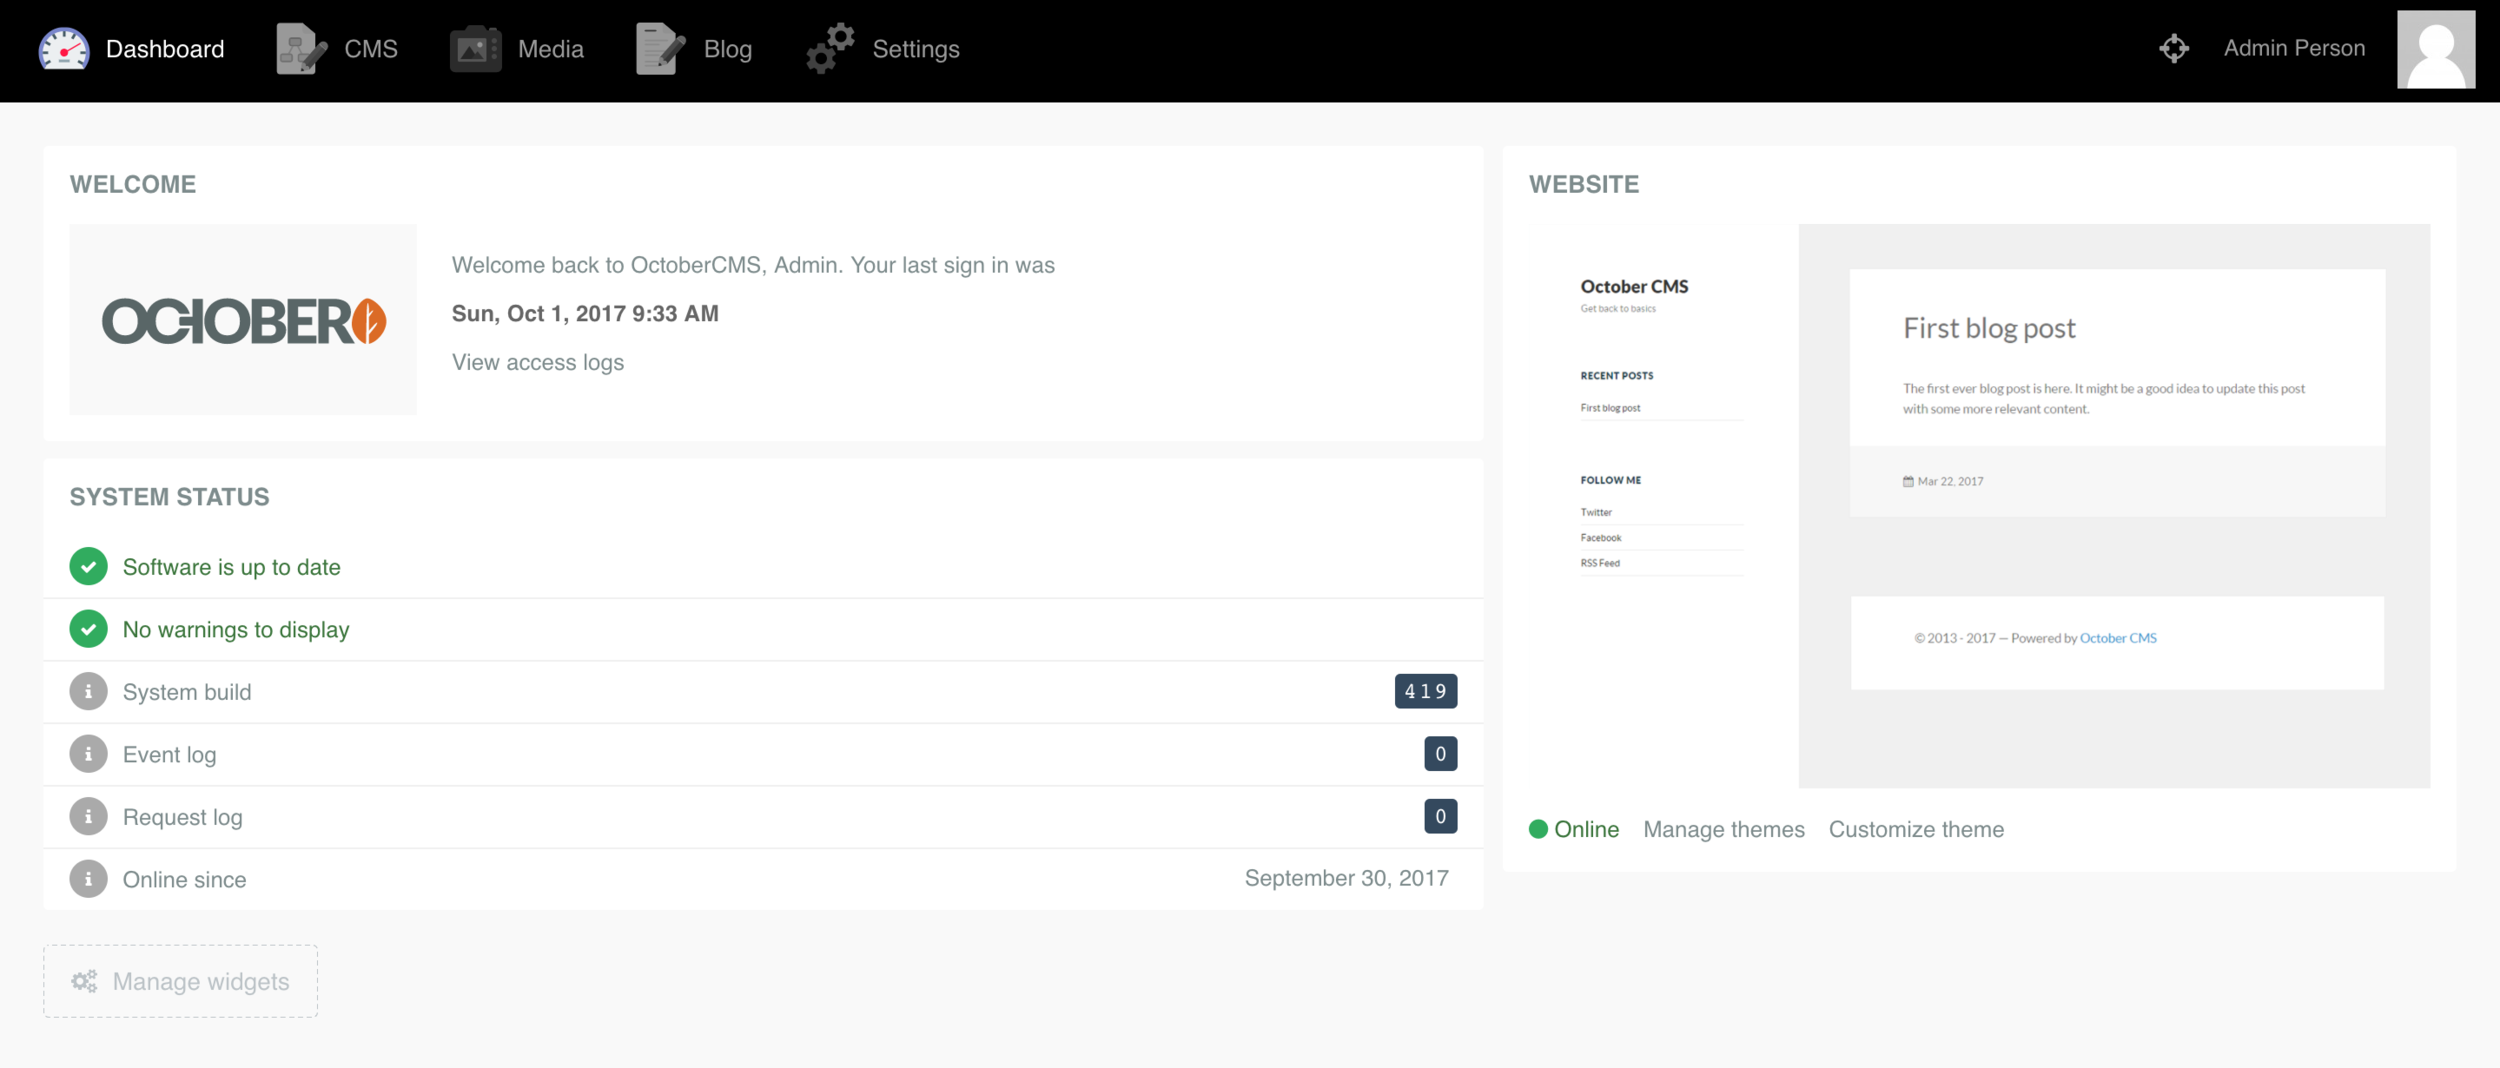Click RSS Feed in the Follow Me list
Screen dimensions: 2500x1068
(1600, 563)
